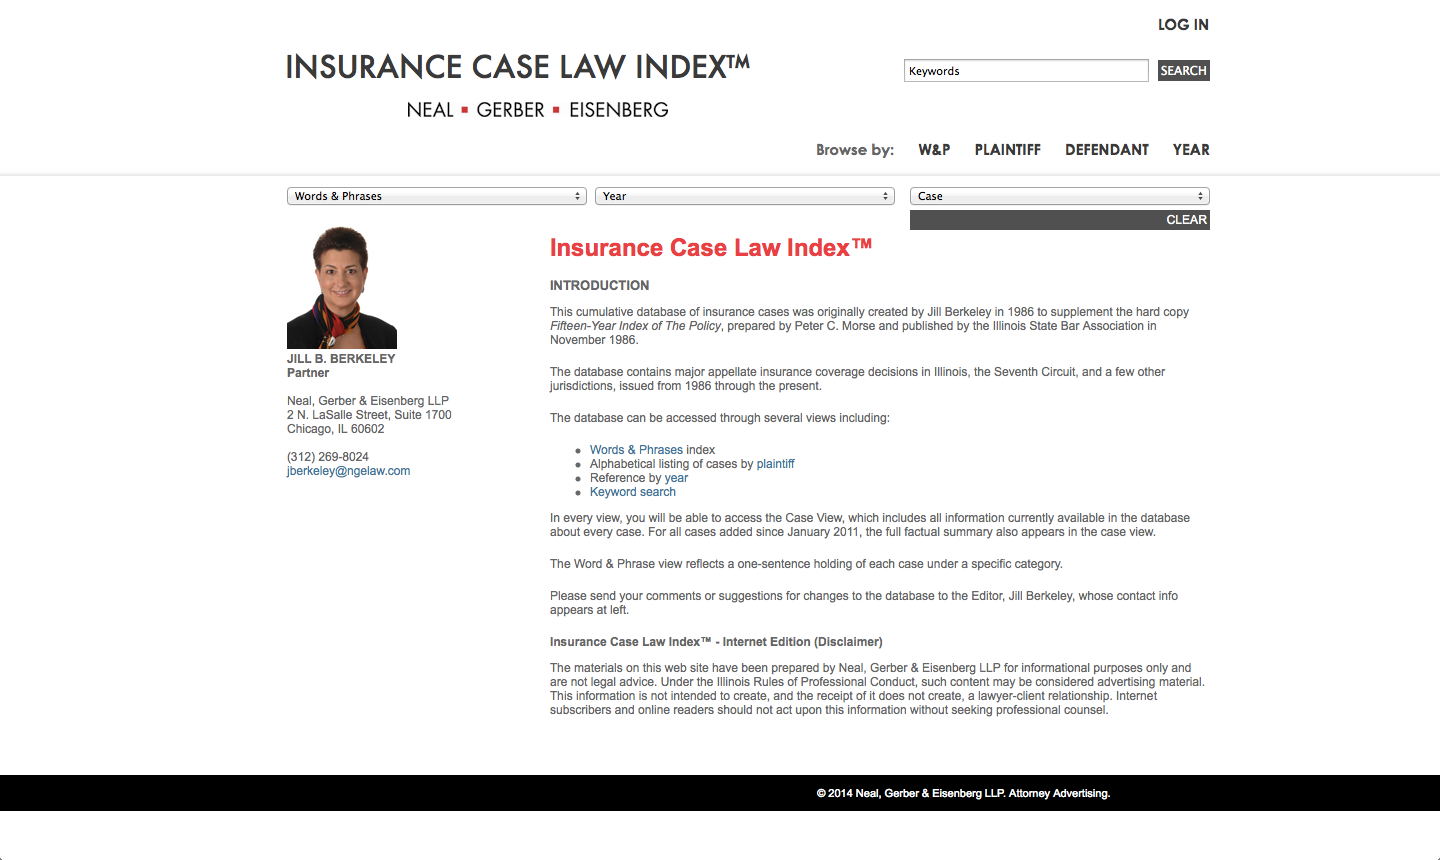Image resolution: width=1440 pixels, height=860 pixels.
Task: Open the Keyword search link
Action: (633, 492)
